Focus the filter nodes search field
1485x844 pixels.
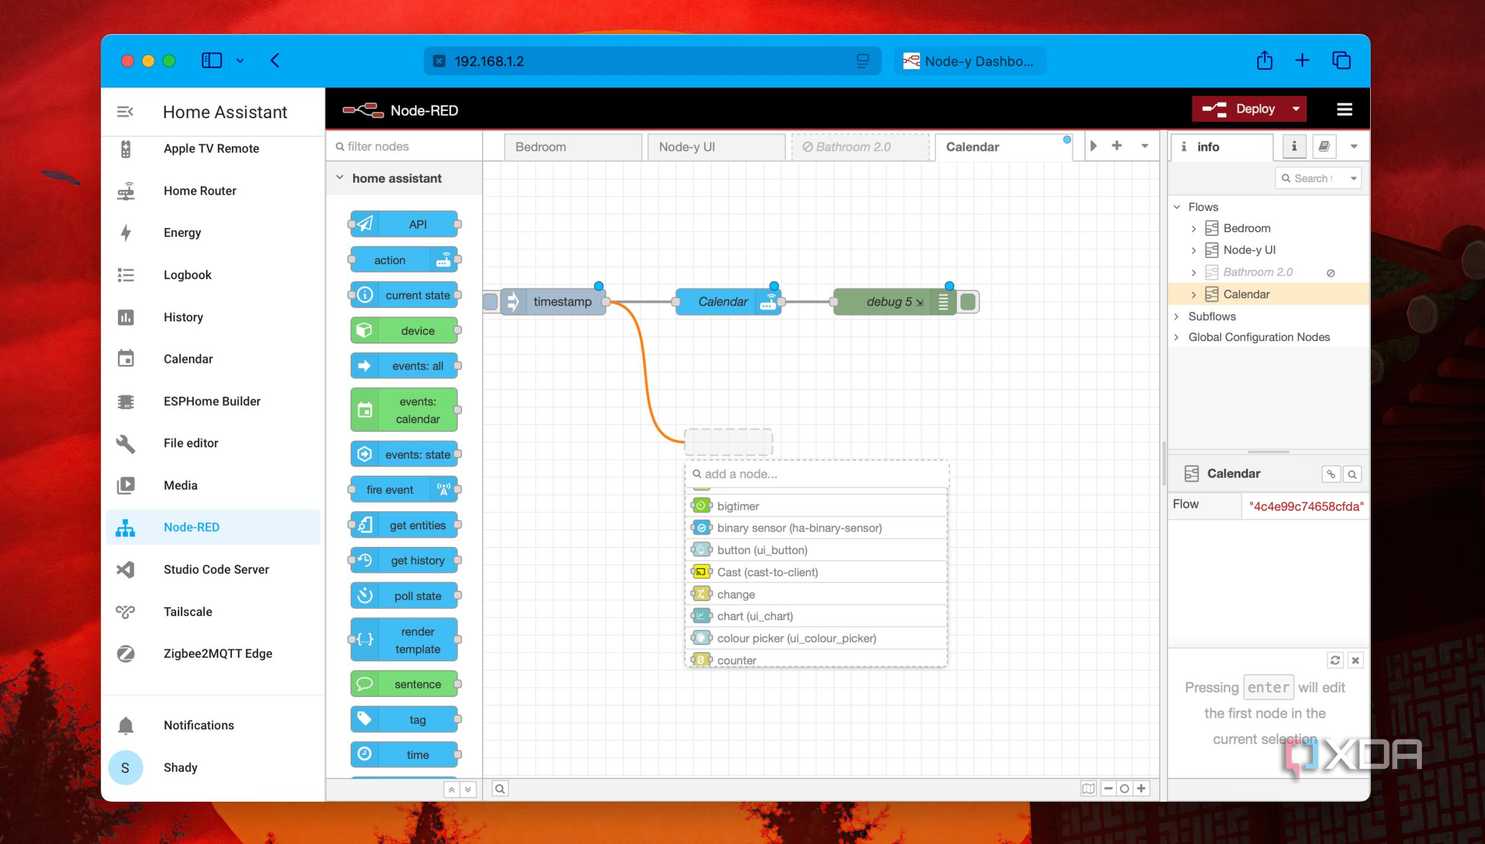click(404, 147)
